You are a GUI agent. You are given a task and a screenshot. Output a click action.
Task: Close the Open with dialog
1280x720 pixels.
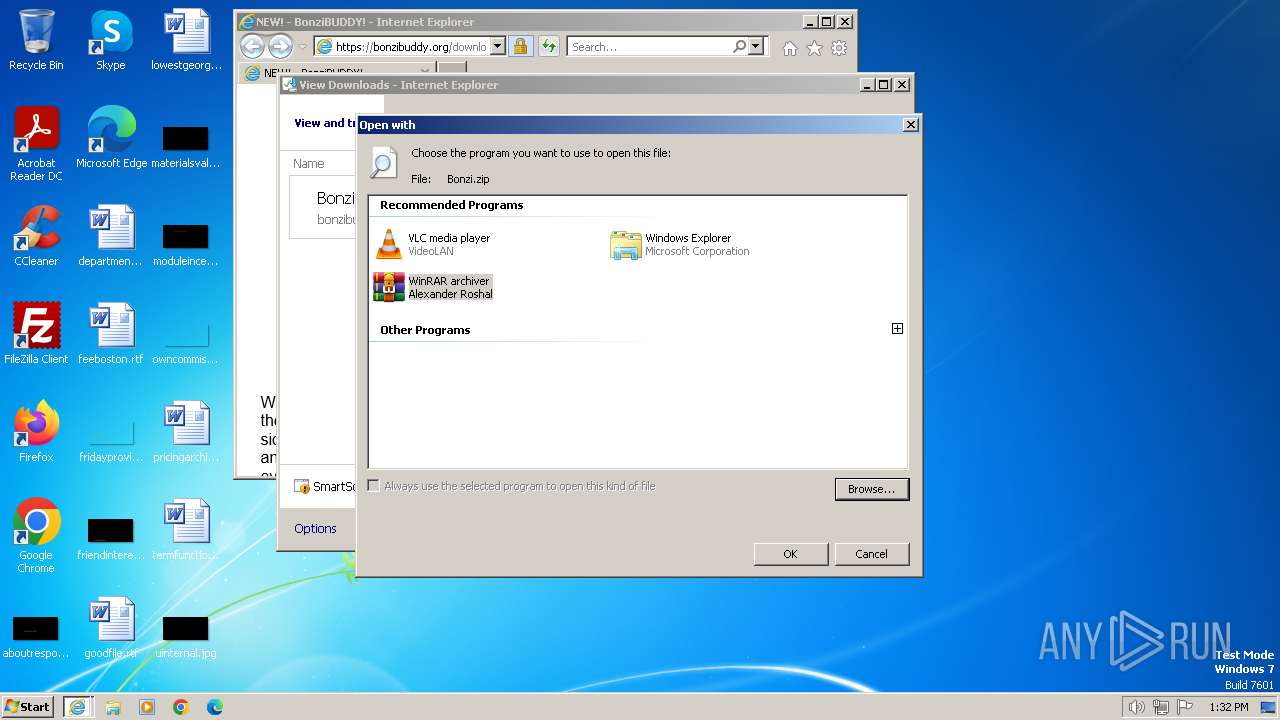(x=910, y=125)
